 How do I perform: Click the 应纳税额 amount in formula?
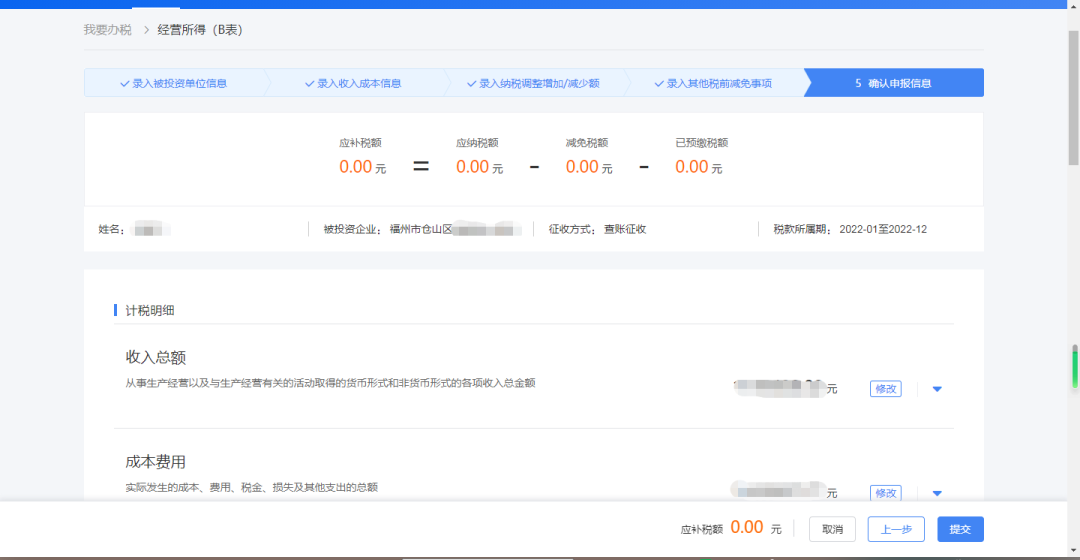(473, 167)
